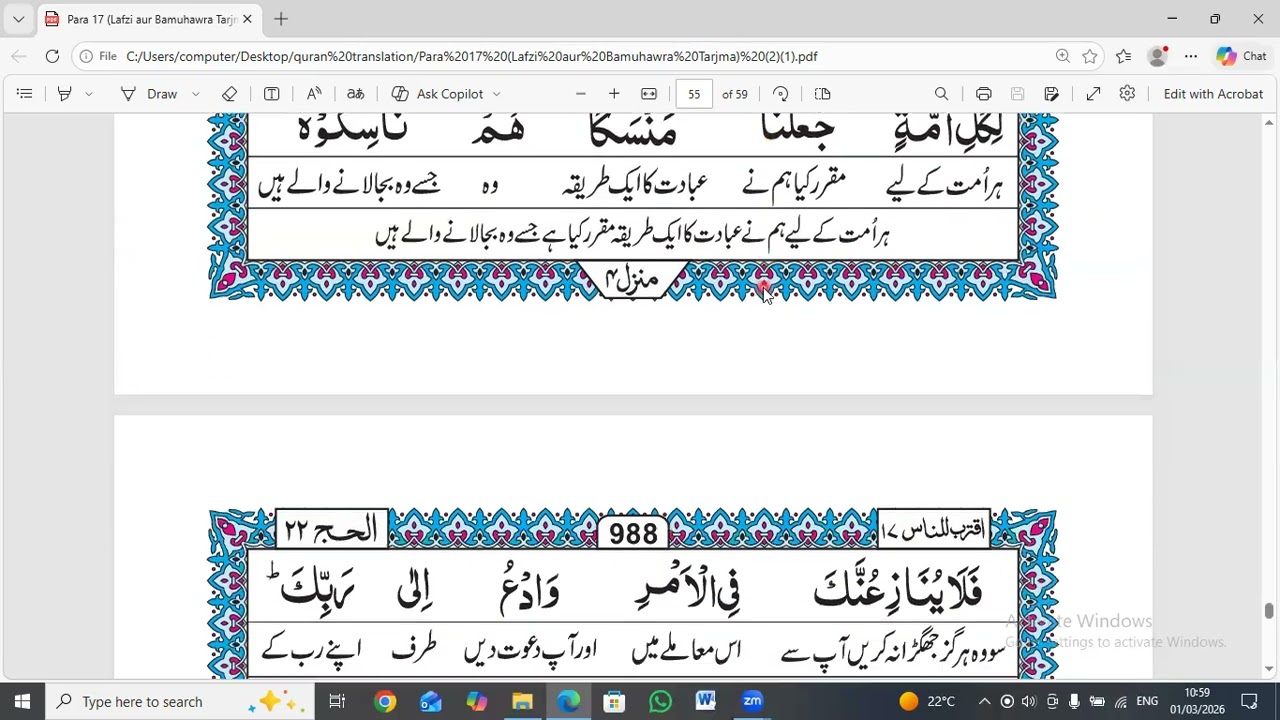The width and height of the screenshot is (1280, 720).
Task: Zoom out the PDF page
Action: click(x=580, y=94)
